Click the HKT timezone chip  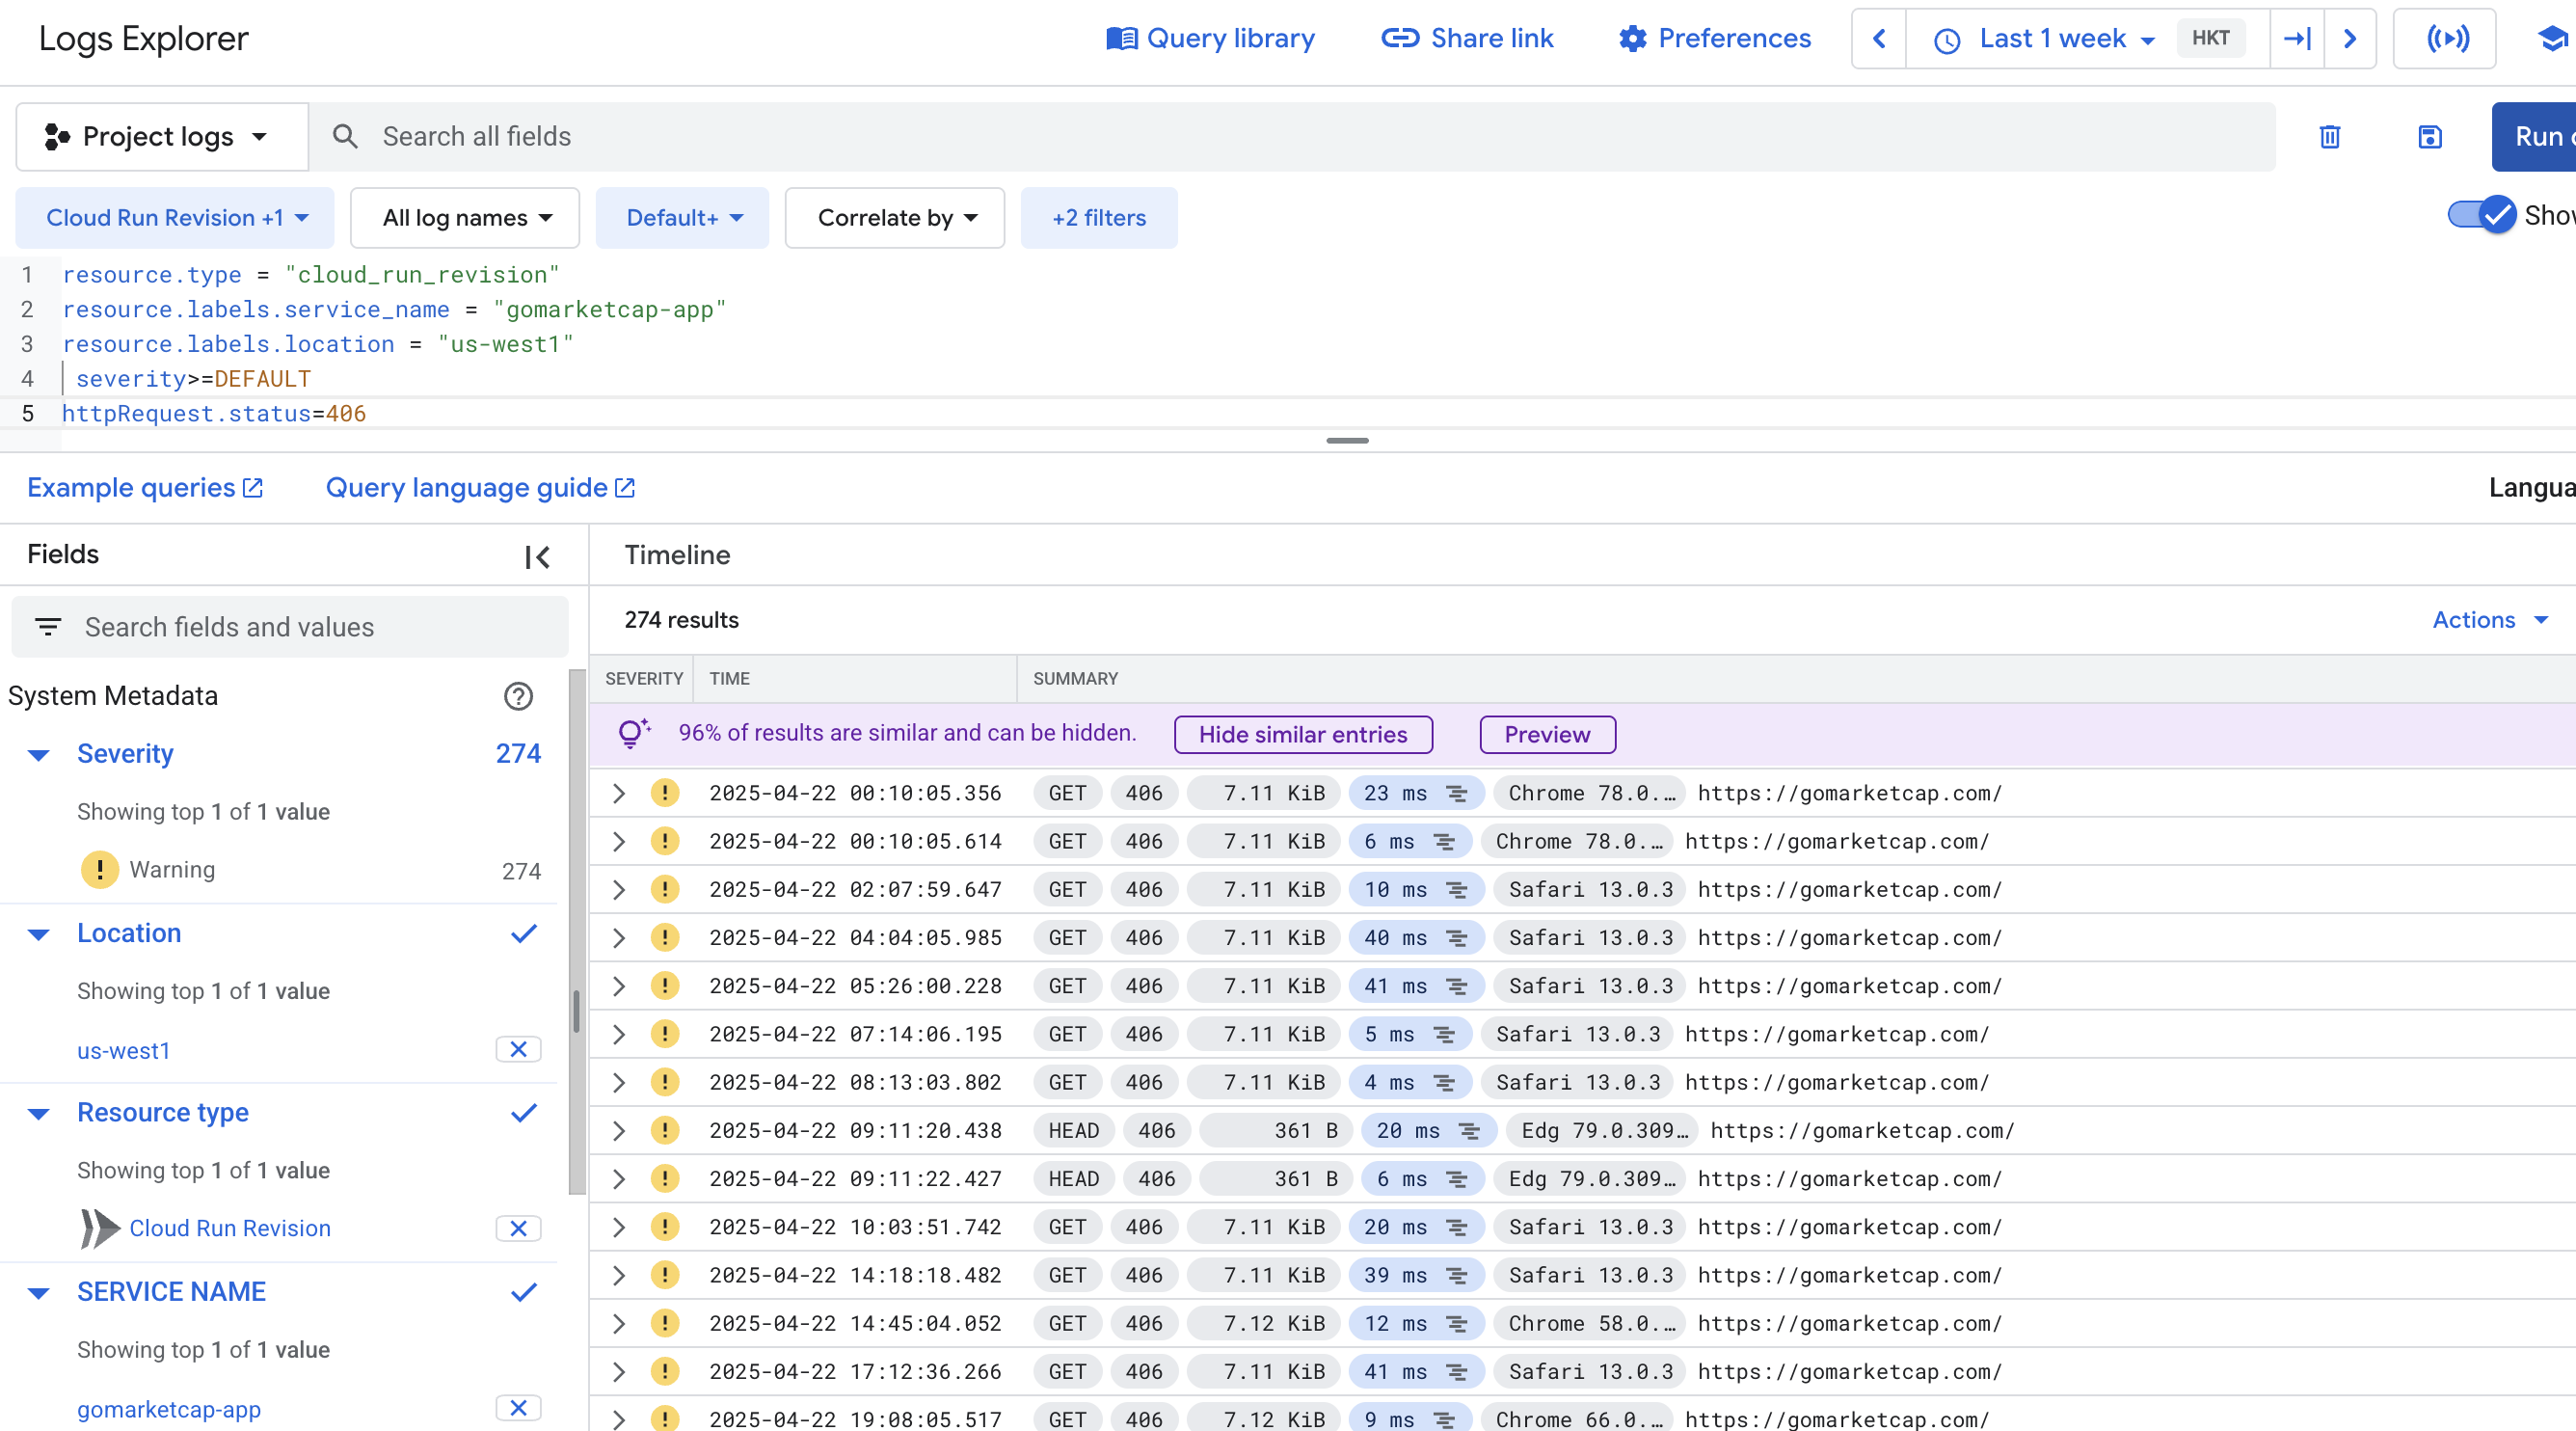click(x=2210, y=38)
